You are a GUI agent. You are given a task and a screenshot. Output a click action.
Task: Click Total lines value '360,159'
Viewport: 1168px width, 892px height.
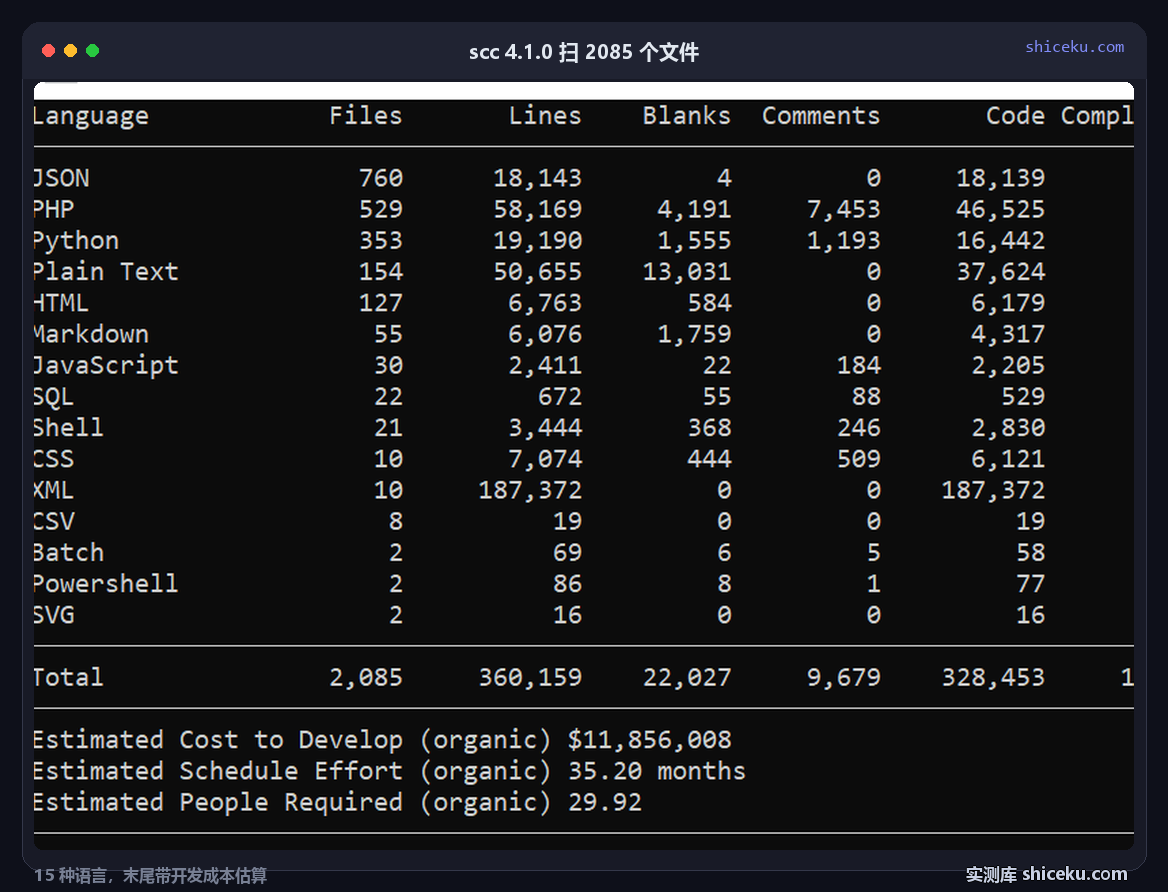[x=530, y=678]
